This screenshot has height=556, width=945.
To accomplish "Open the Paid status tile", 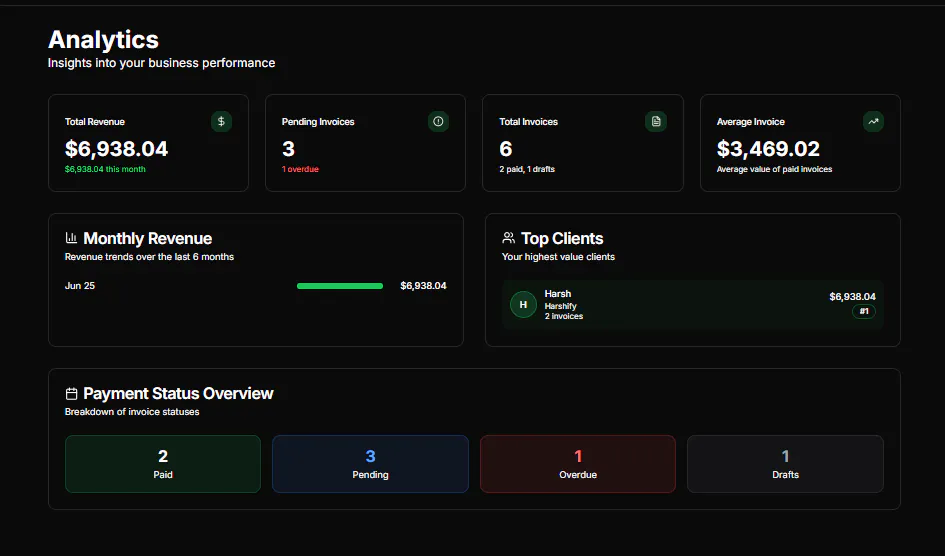I will pyautogui.click(x=163, y=464).
